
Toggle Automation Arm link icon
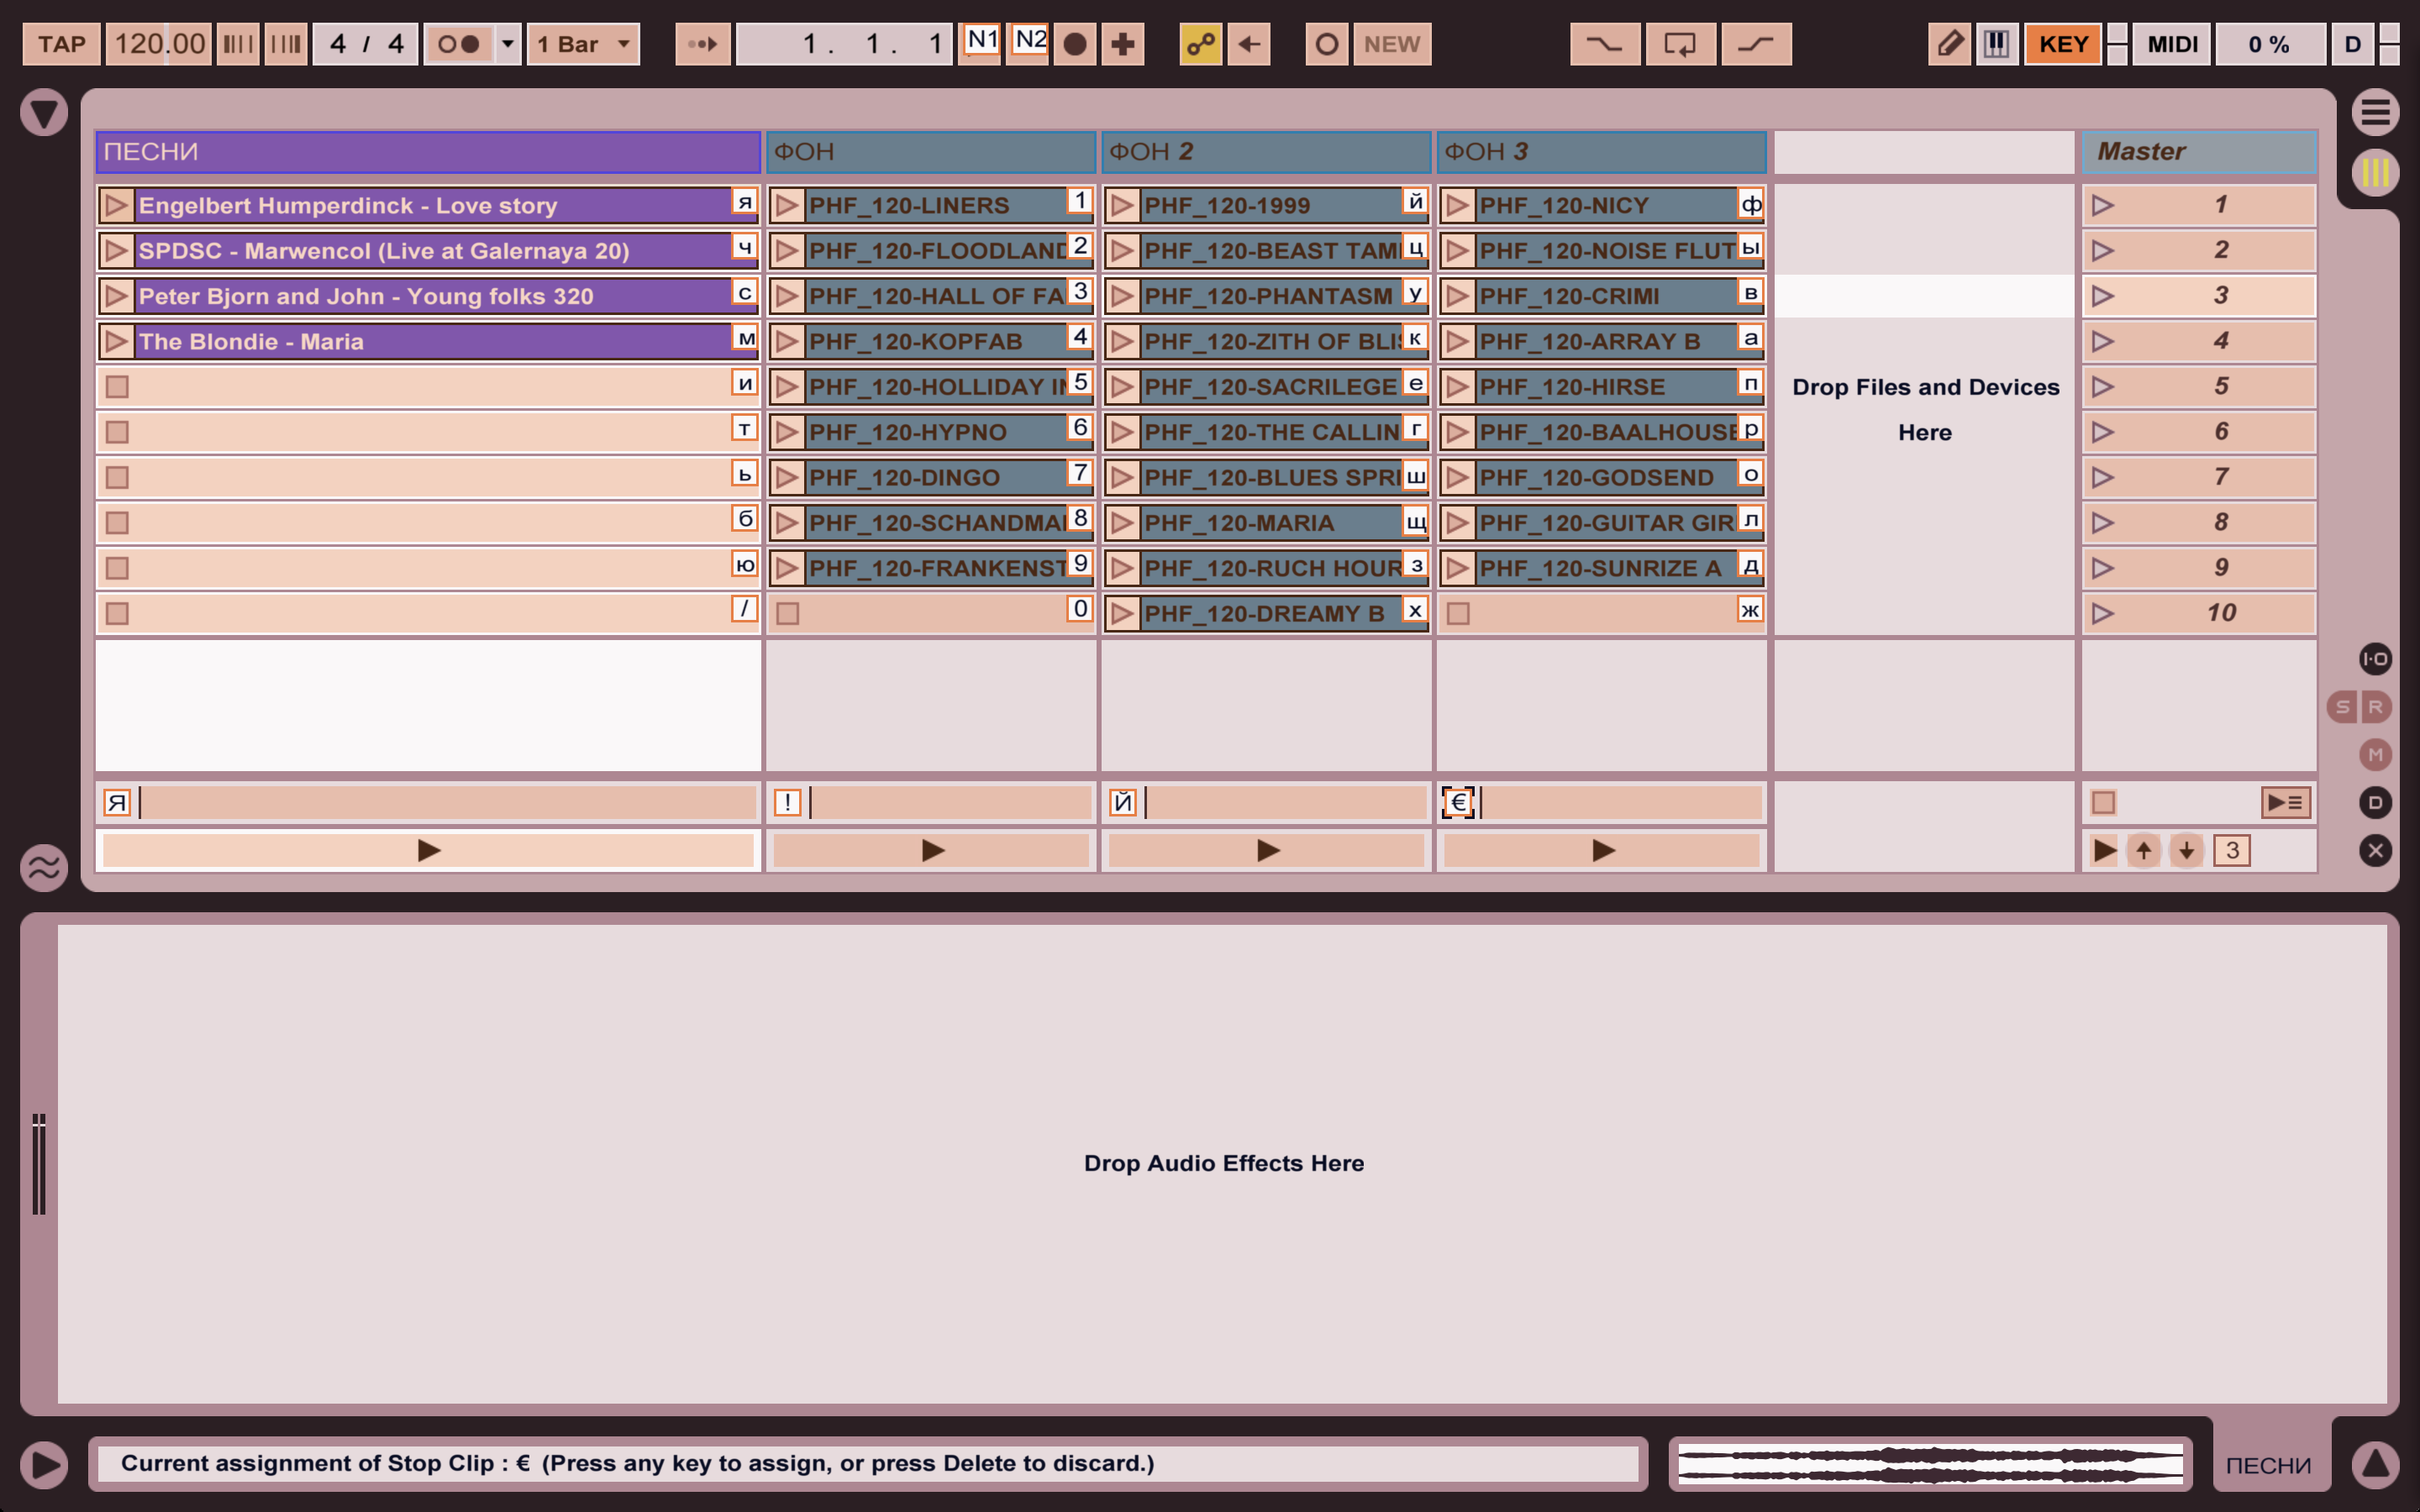pyautogui.click(x=1200, y=44)
